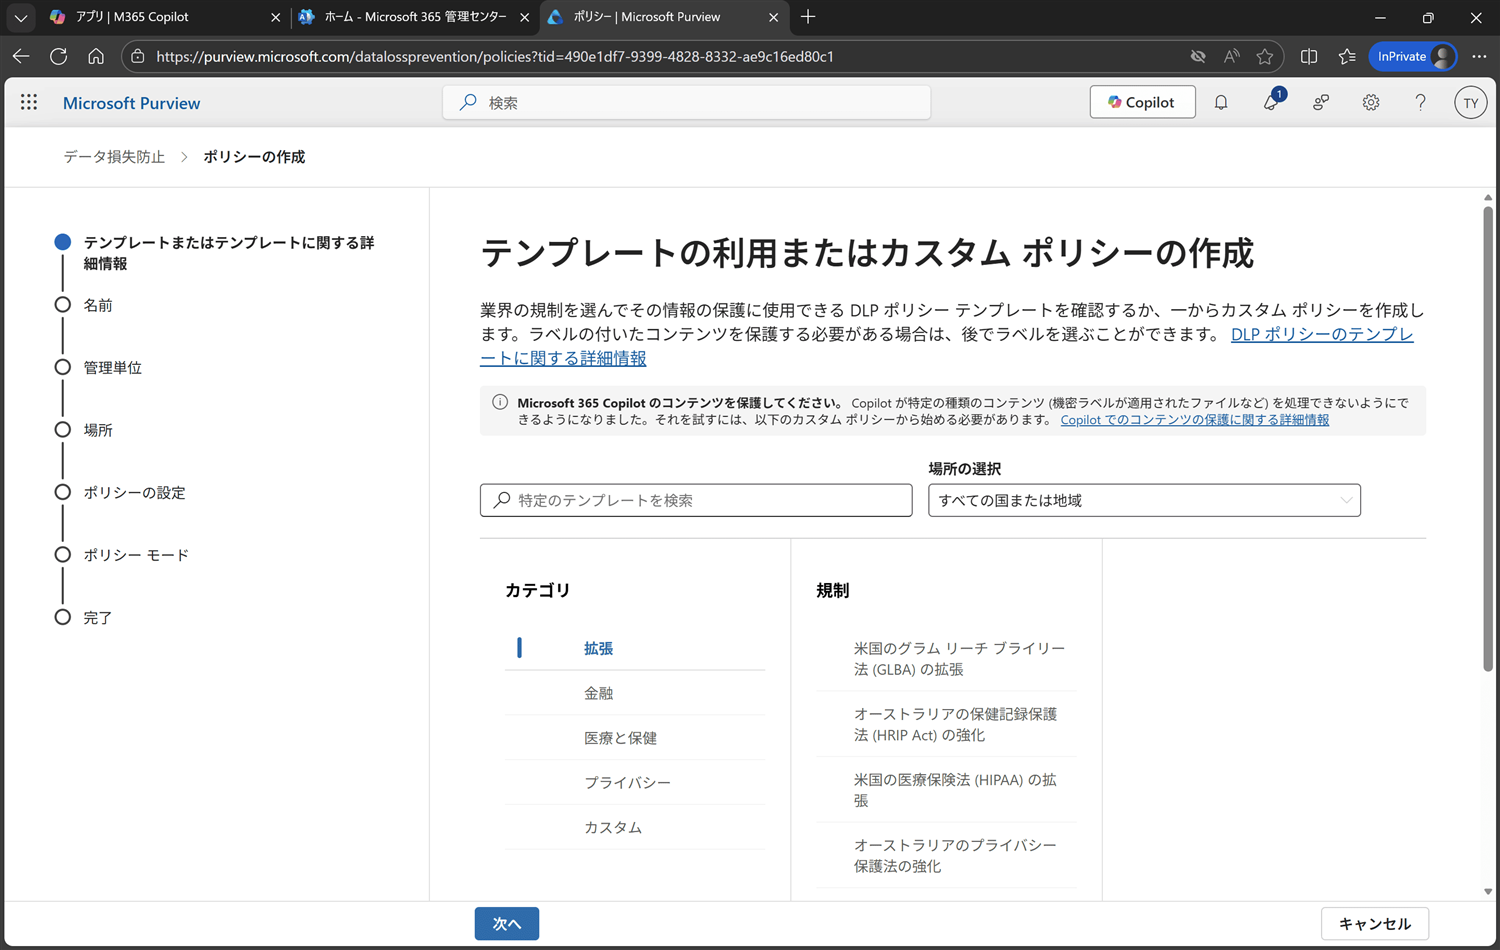The width and height of the screenshot is (1500, 950).
Task: View site information lock icon
Action: [138, 56]
